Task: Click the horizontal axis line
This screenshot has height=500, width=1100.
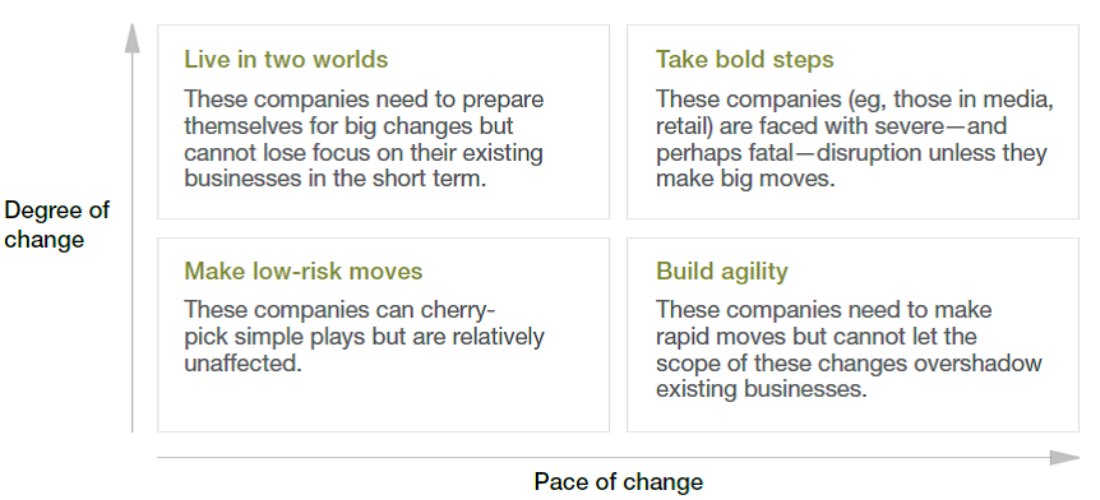Action: click(603, 457)
